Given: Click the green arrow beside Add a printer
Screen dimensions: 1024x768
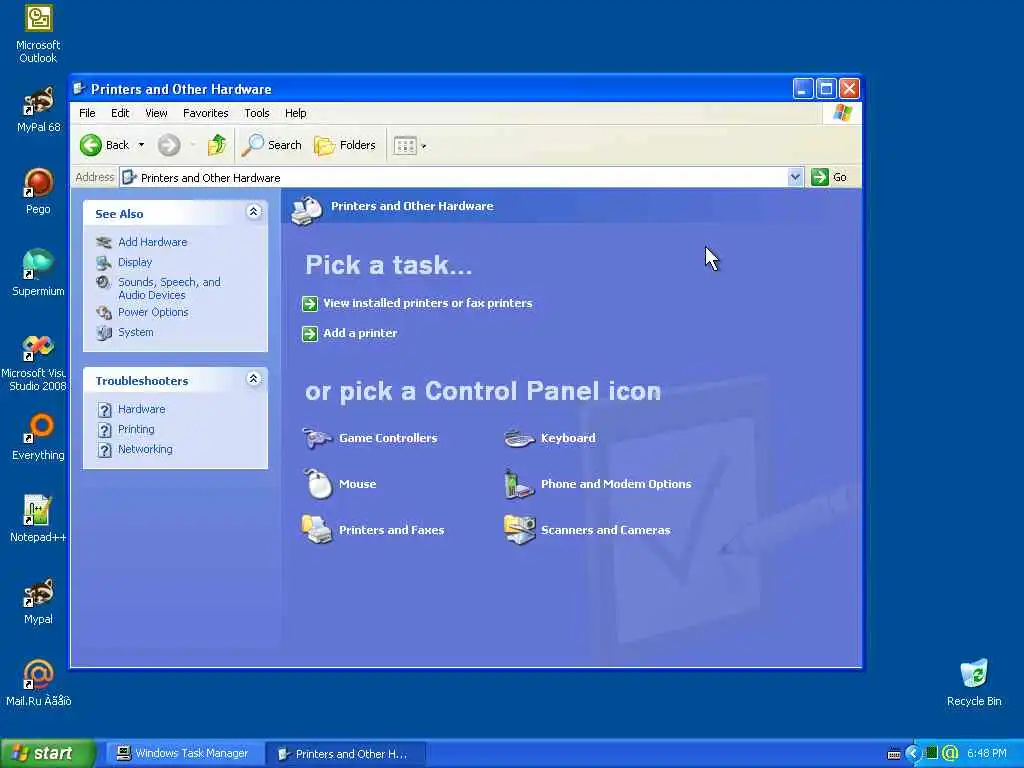Looking at the screenshot, I should 310,334.
